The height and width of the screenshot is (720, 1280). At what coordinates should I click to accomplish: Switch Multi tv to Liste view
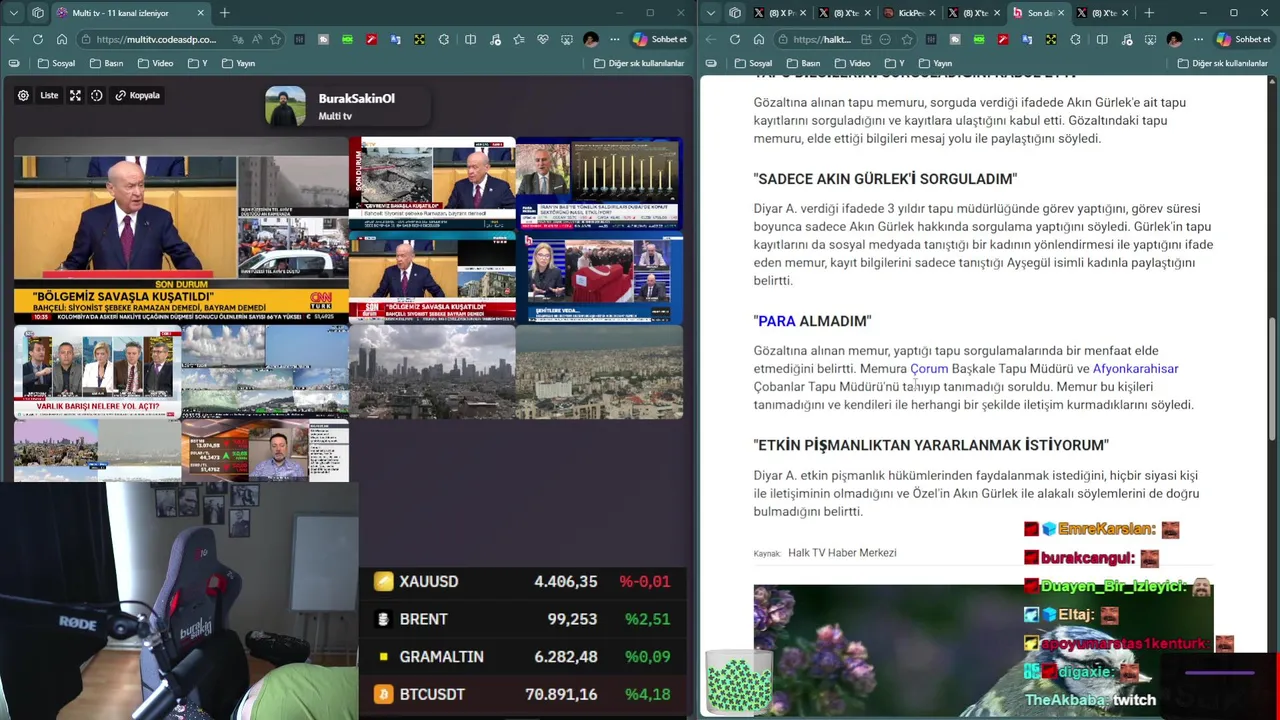click(49, 95)
